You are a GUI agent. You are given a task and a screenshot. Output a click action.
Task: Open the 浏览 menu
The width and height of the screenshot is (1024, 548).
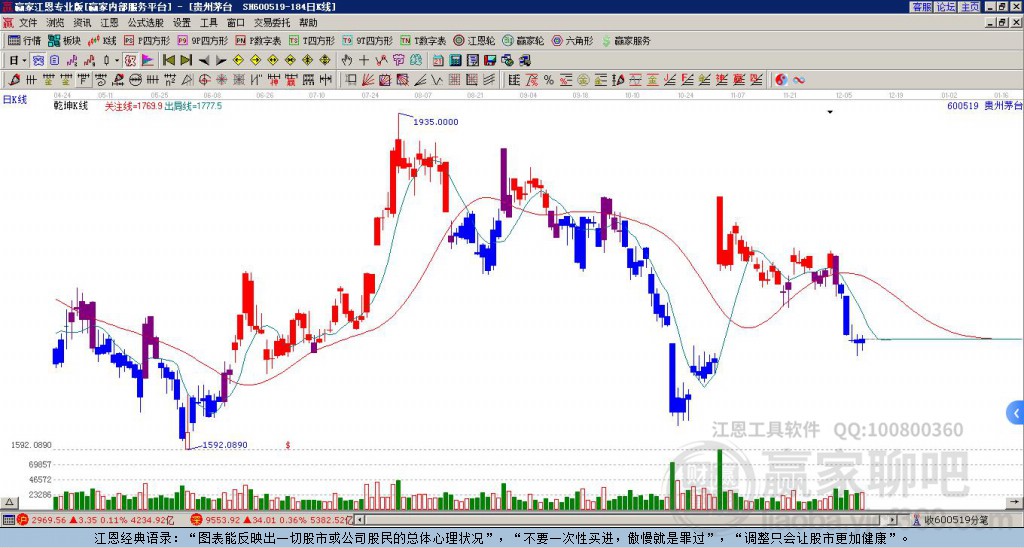click(x=56, y=23)
